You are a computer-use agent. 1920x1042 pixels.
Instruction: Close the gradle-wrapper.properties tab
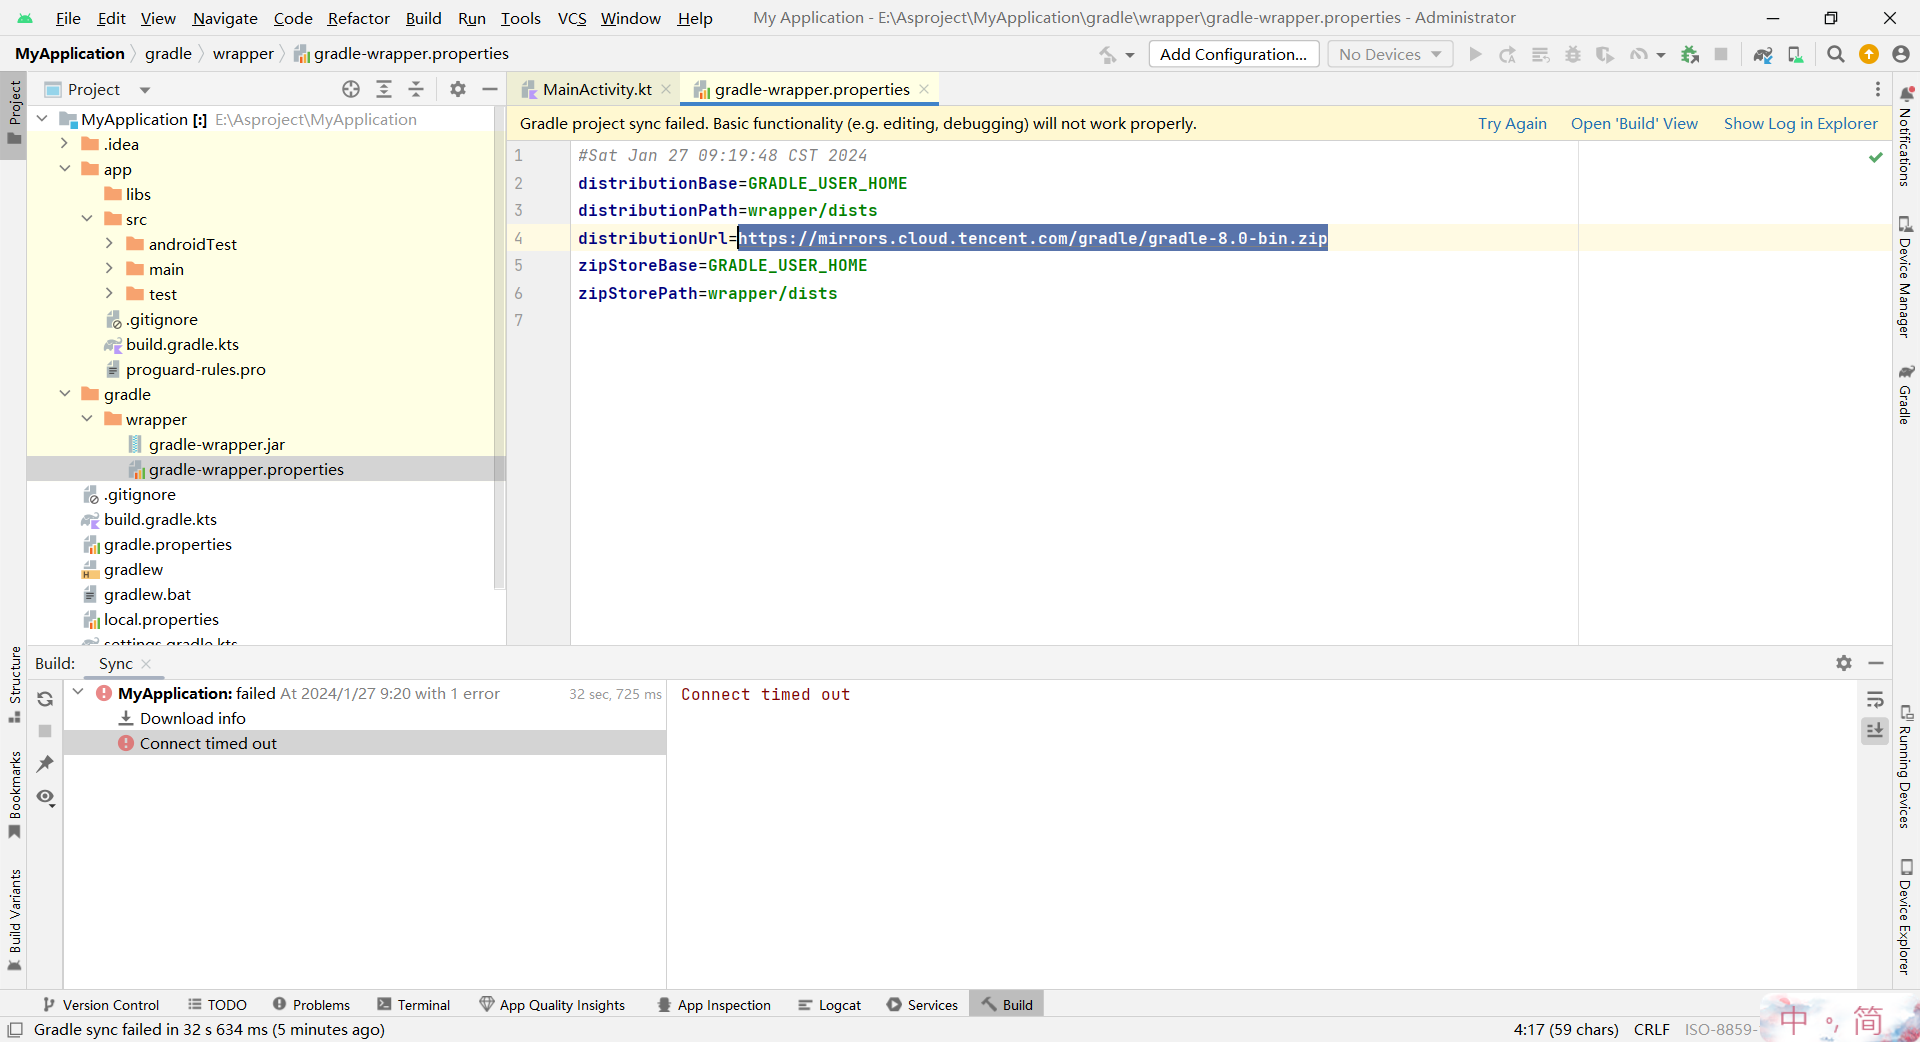pos(924,89)
